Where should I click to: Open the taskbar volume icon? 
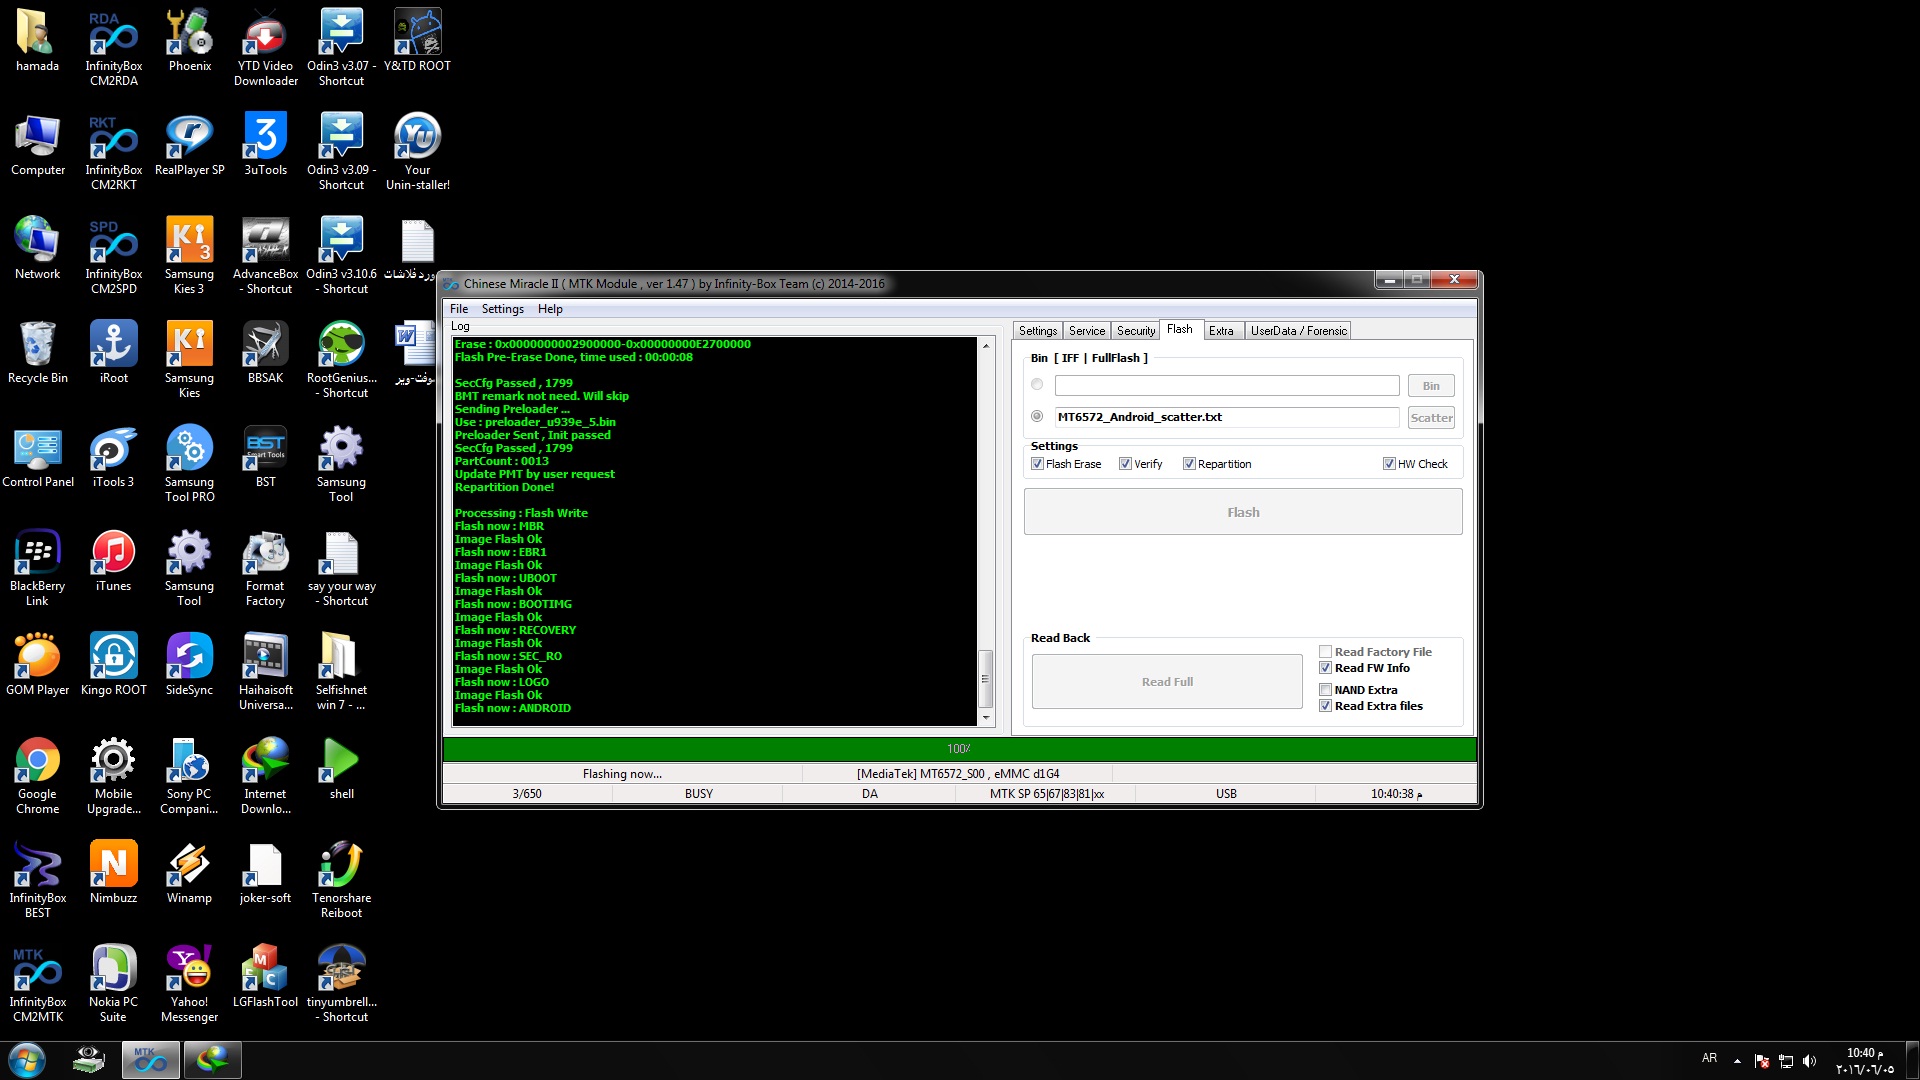pyautogui.click(x=1809, y=1061)
